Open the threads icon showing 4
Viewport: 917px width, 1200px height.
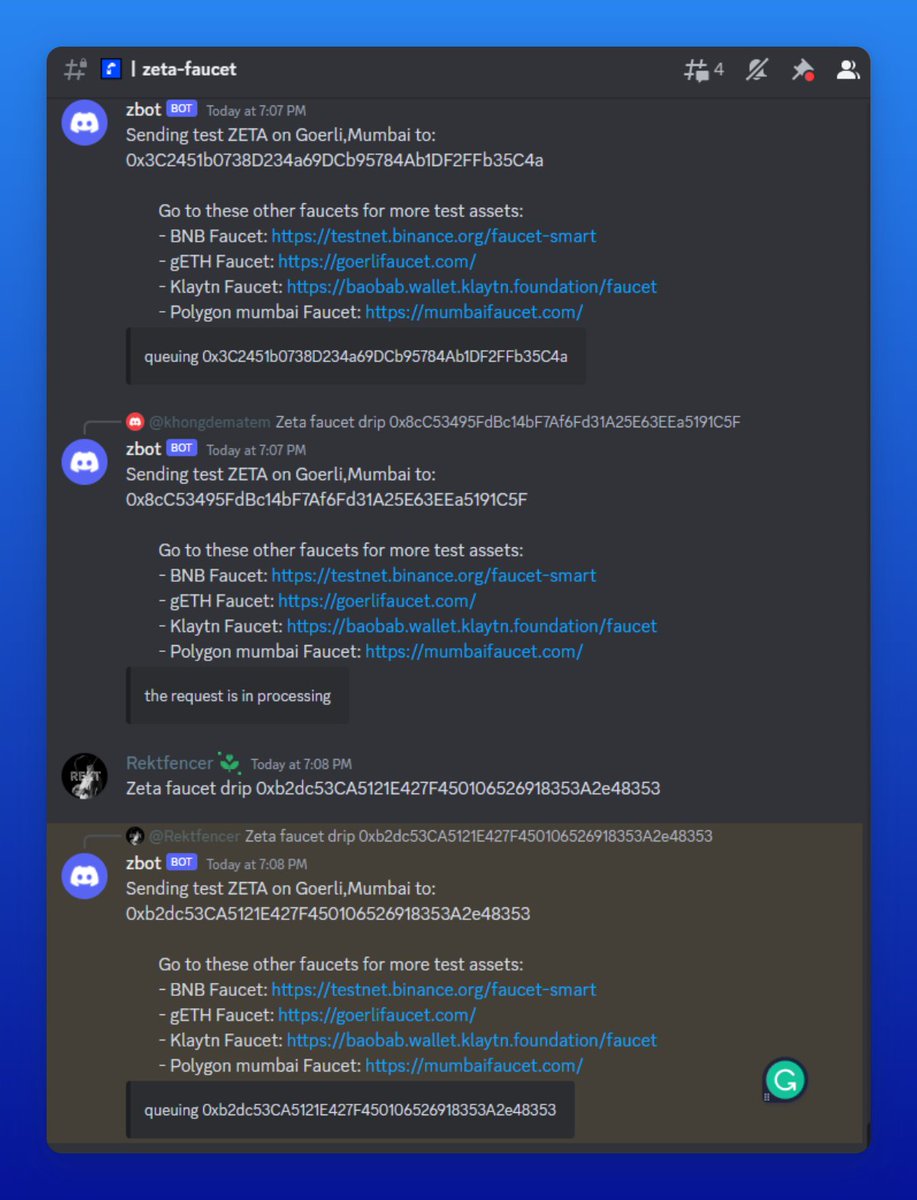(703, 70)
